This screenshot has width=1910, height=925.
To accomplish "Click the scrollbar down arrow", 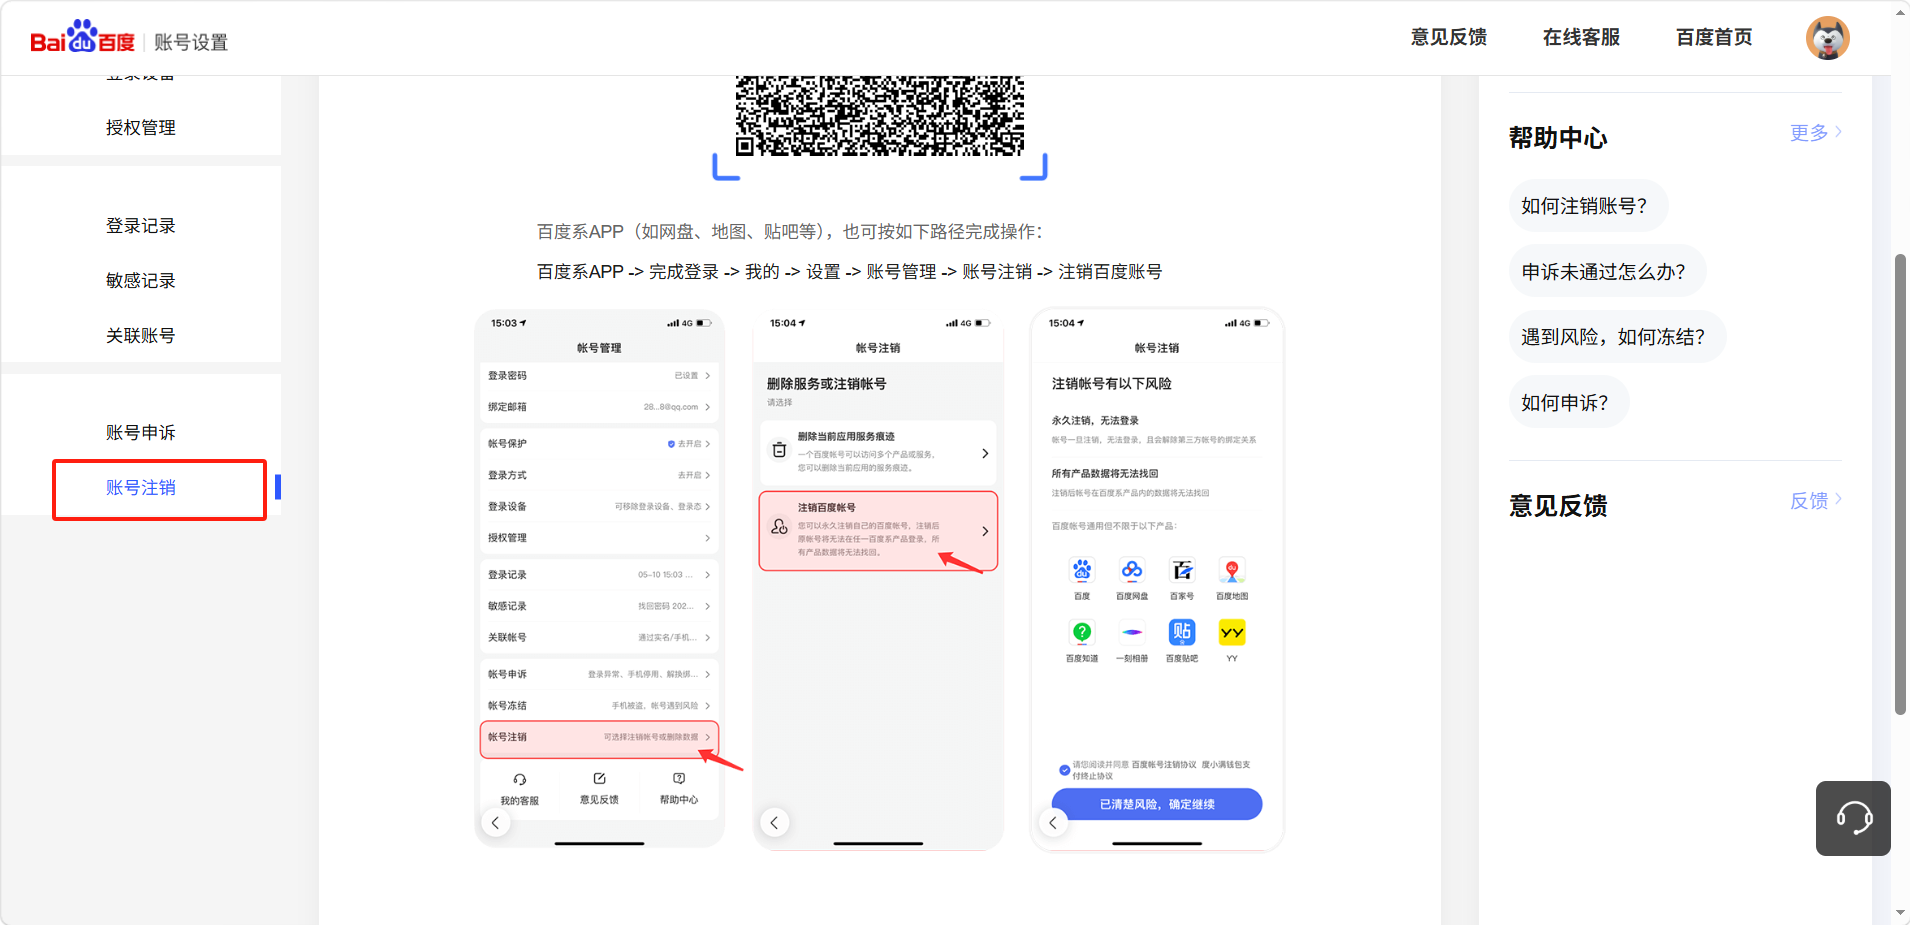I will (x=1900, y=914).
